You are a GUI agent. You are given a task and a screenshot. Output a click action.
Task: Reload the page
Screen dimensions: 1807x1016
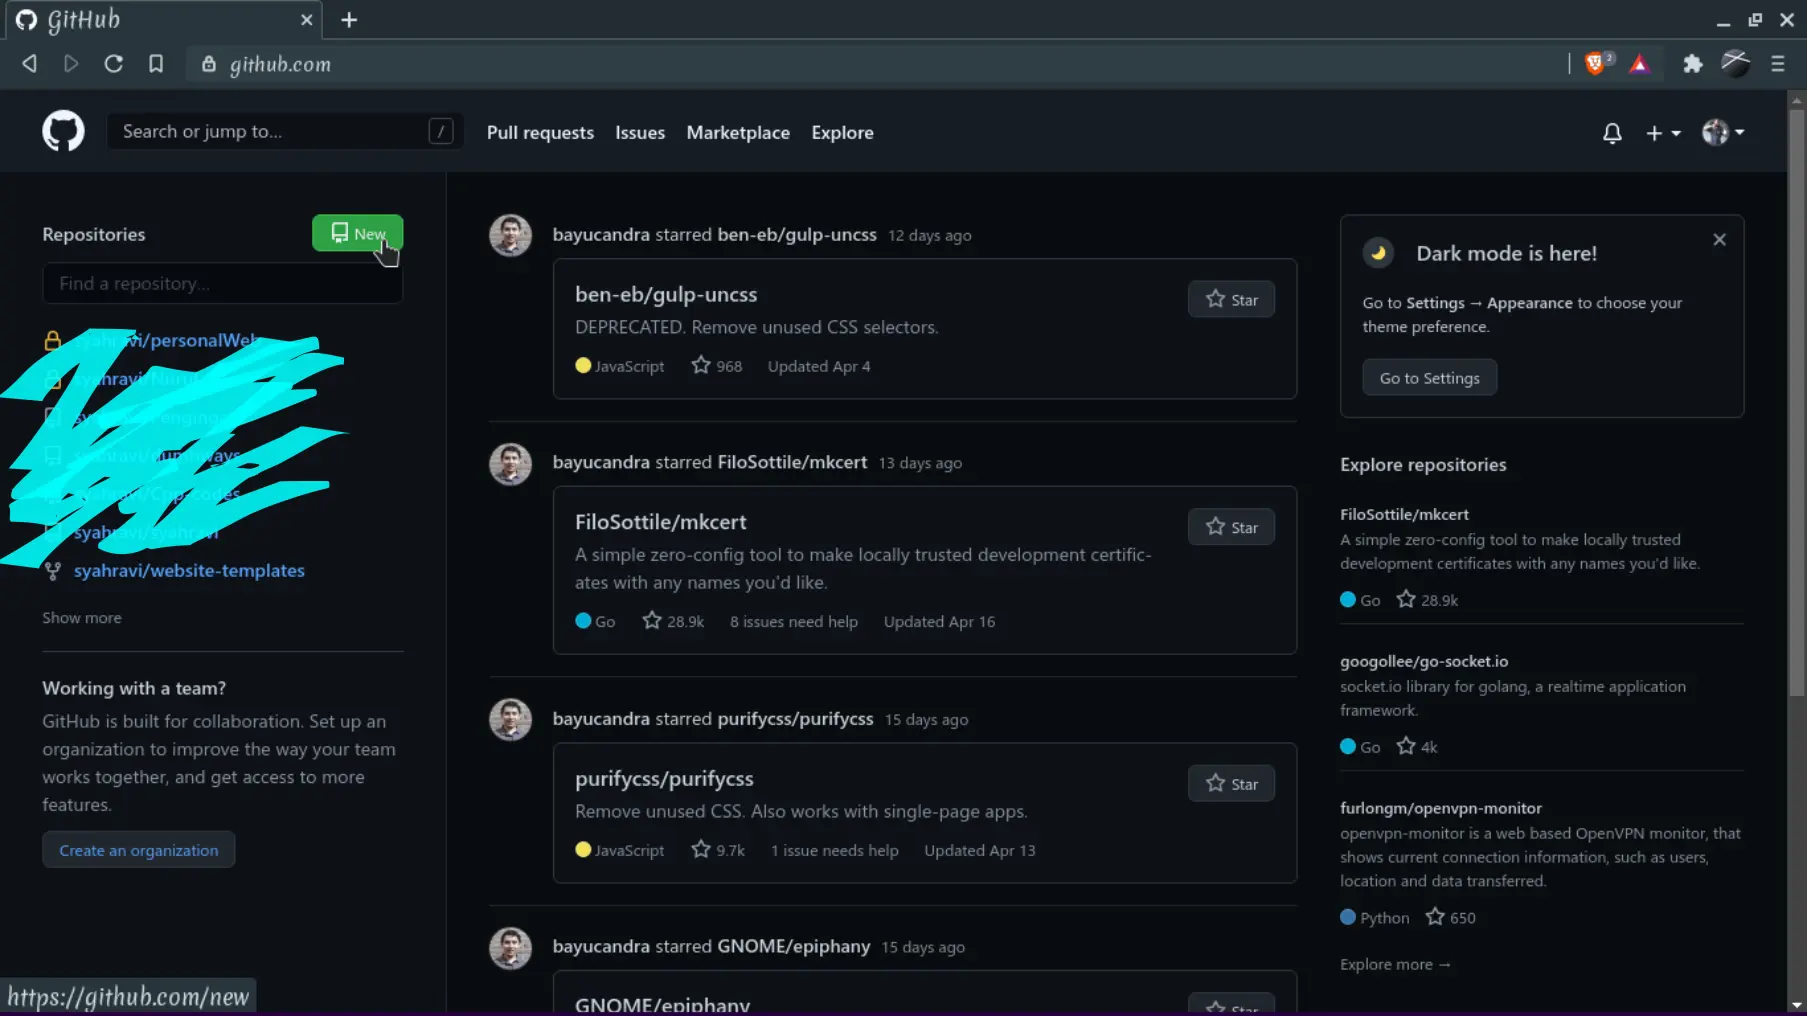point(114,64)
